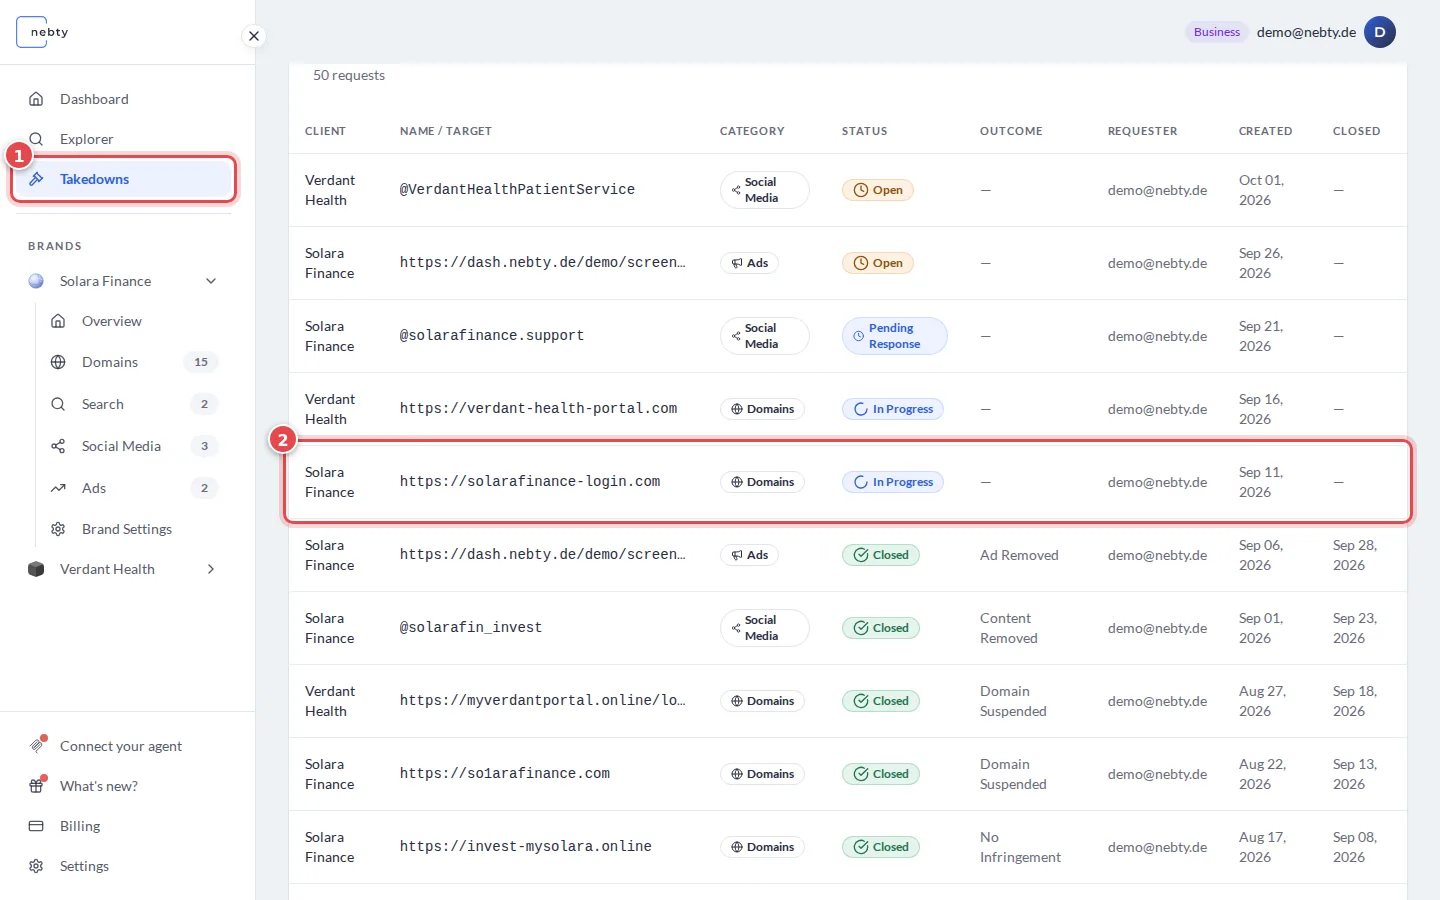Click the Ads trend icon in sidebar

(58, 488)
